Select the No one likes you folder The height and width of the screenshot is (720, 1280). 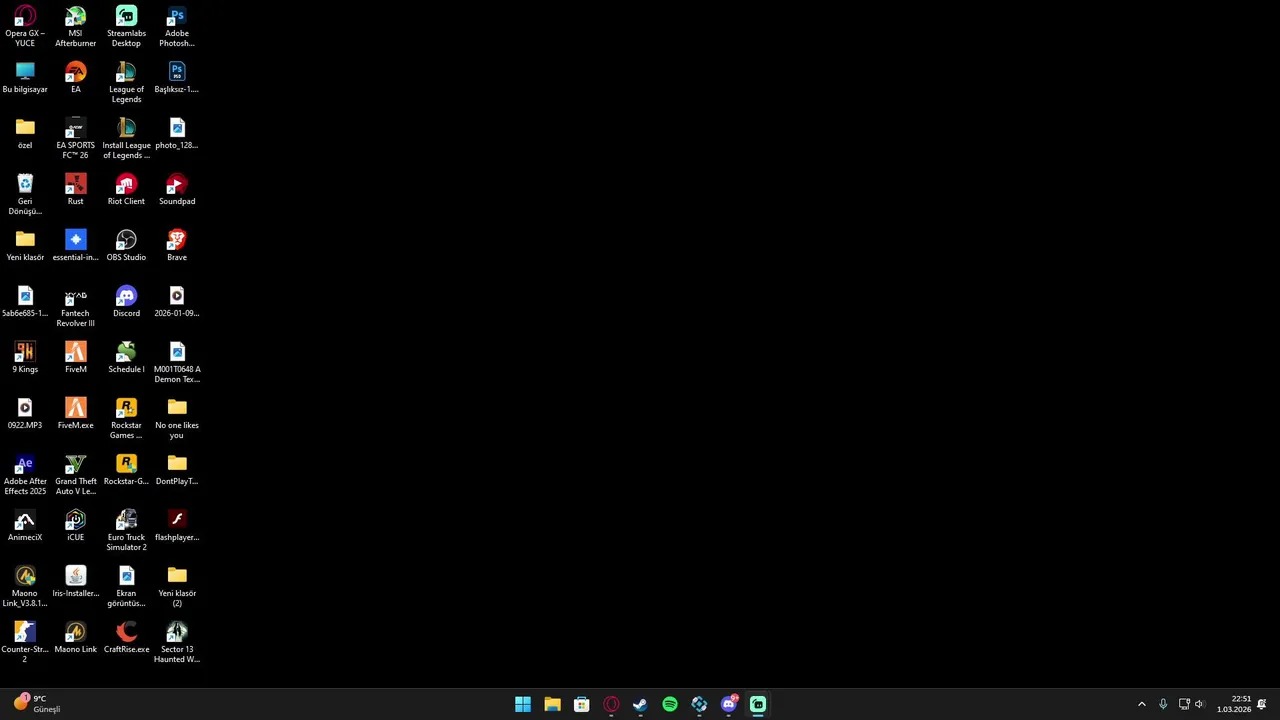point(177,419)
